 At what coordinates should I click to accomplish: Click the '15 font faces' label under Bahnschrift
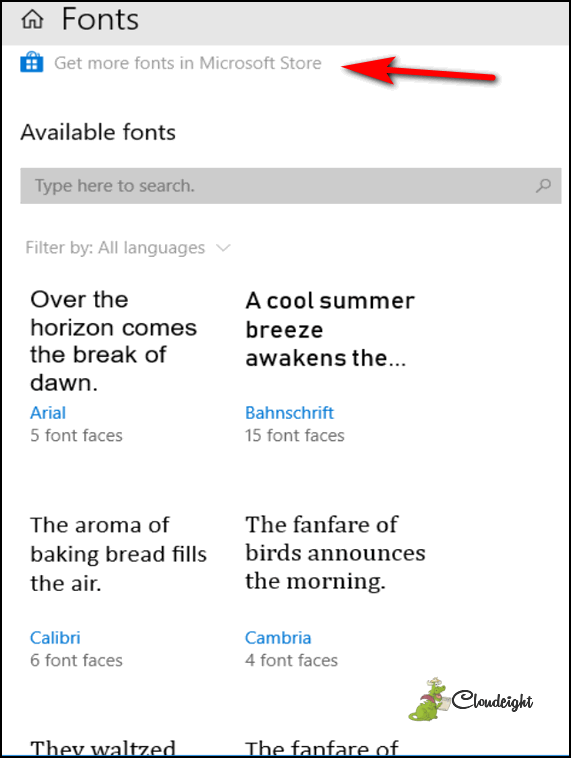(295, 436)
